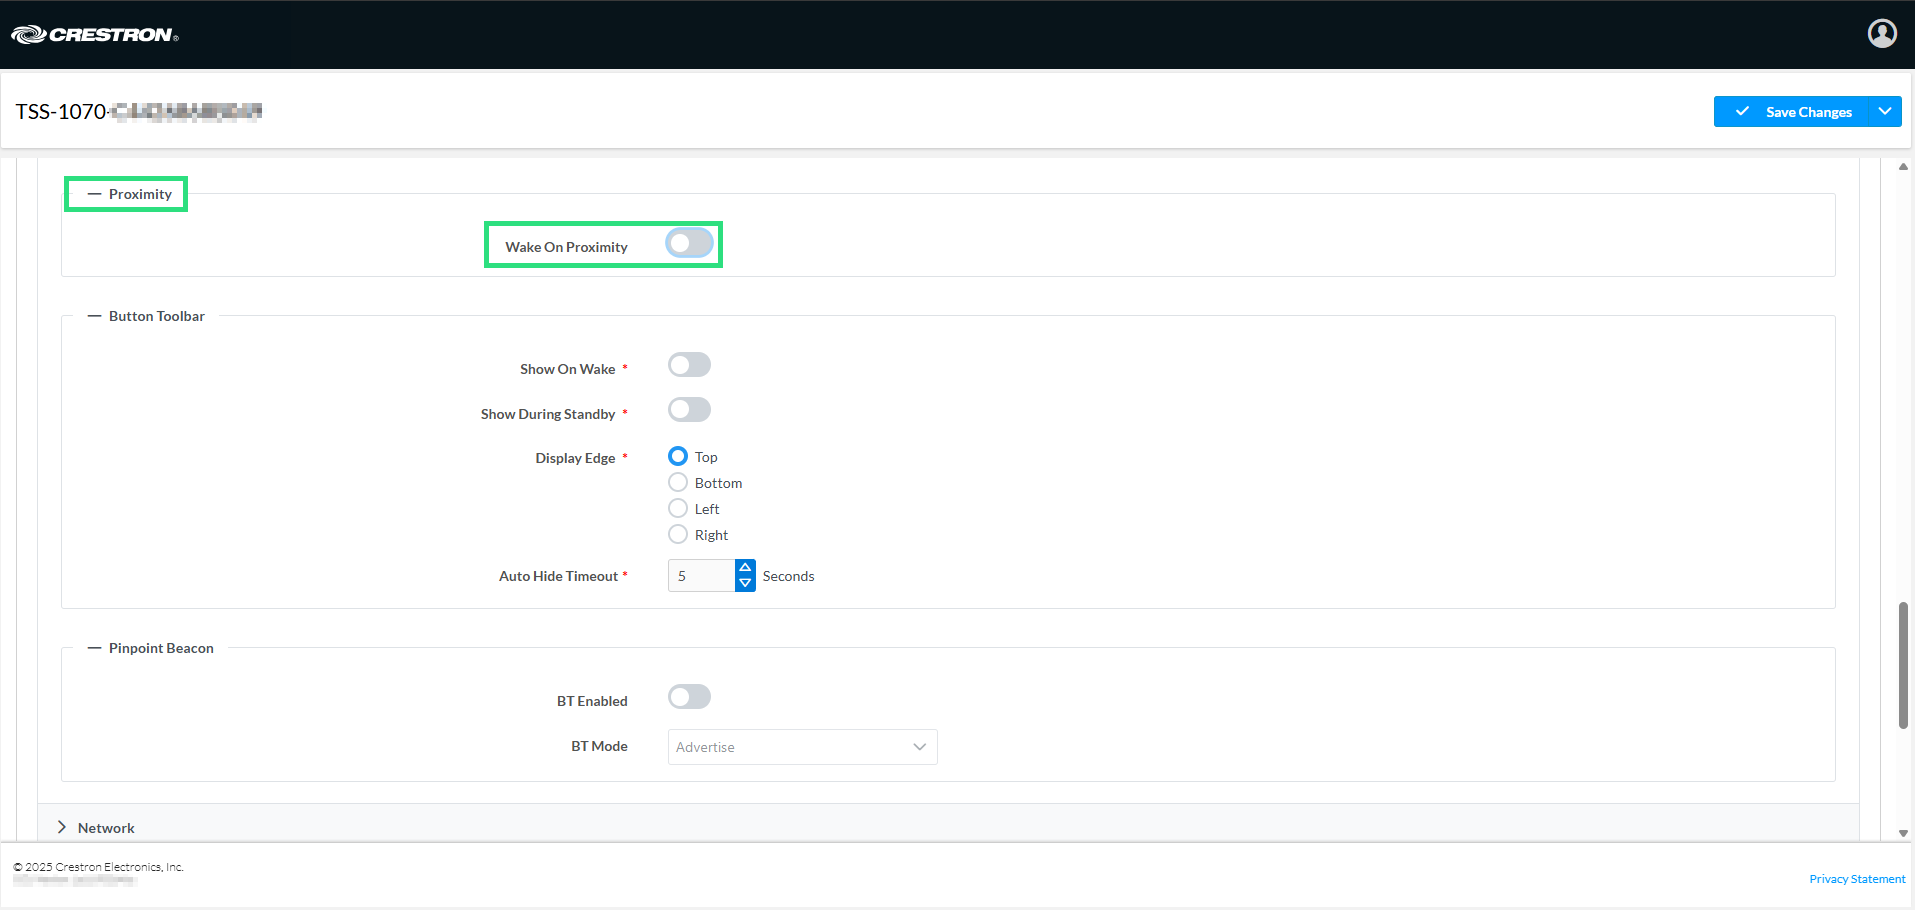Viewport: 1915px width, 910px height.
Task: Increase Auto Hide Timeout with up arrow
Action: coord(745,568)
